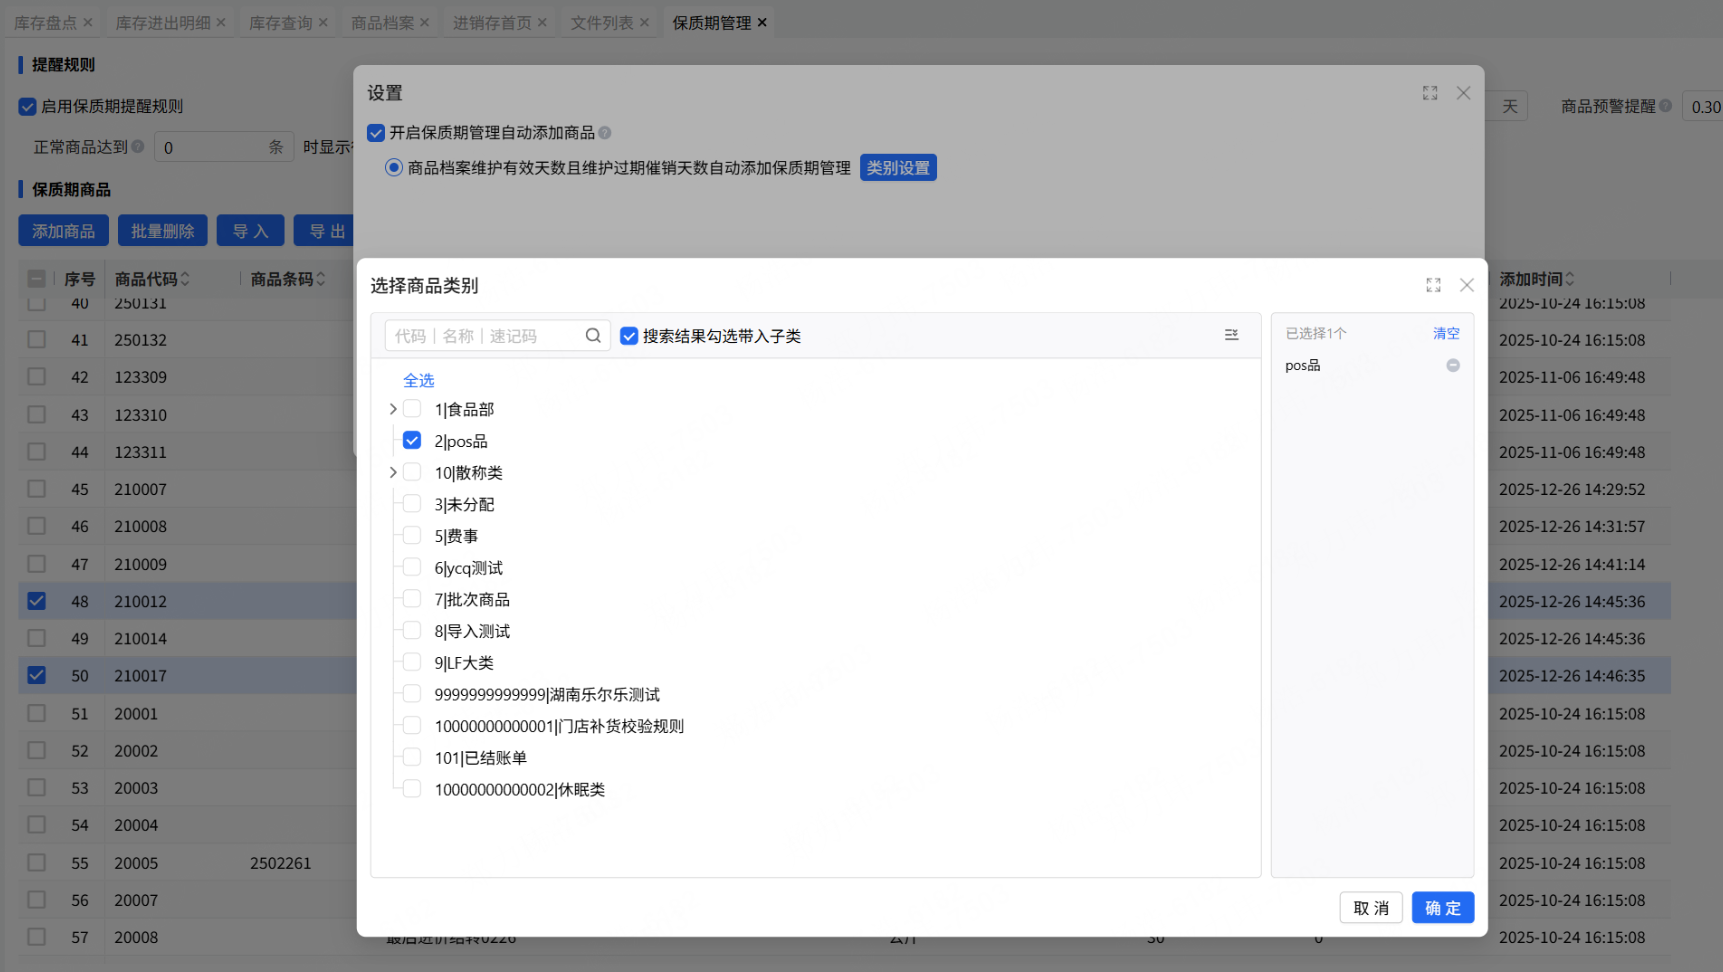1723x972 pixels.
Task: Close the 进销存首页 tab
Action: pyautogui.click(x=542, y=22)
